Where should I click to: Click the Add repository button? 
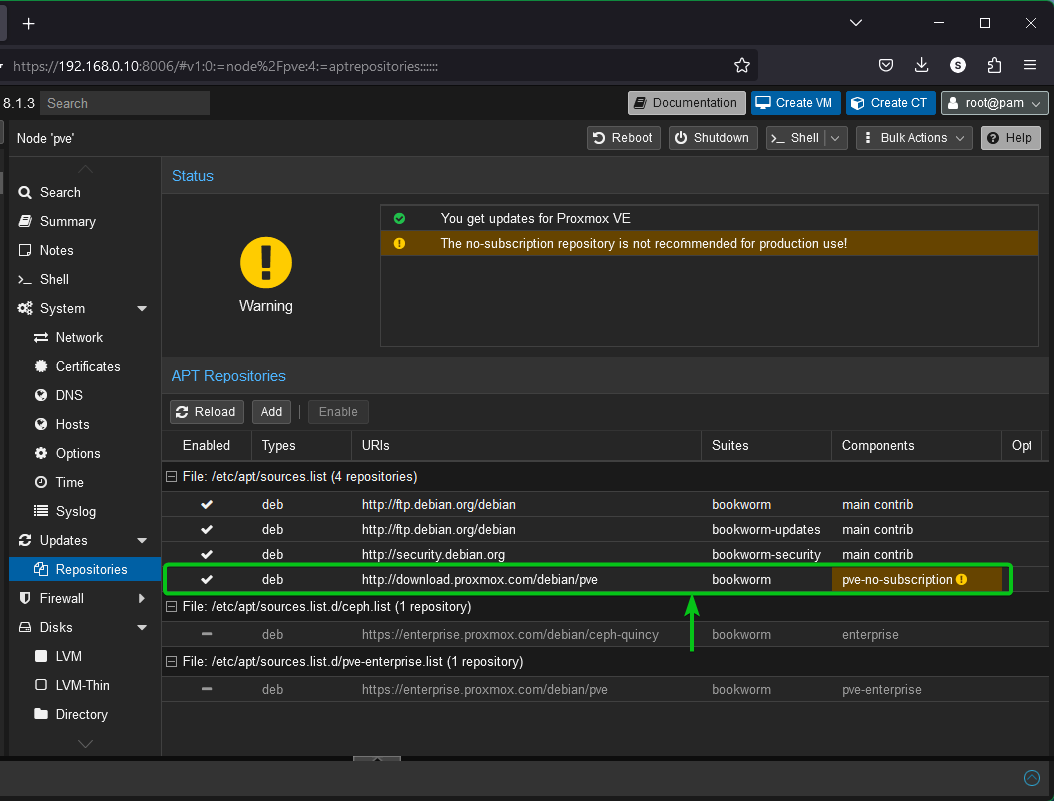point(271,412)
